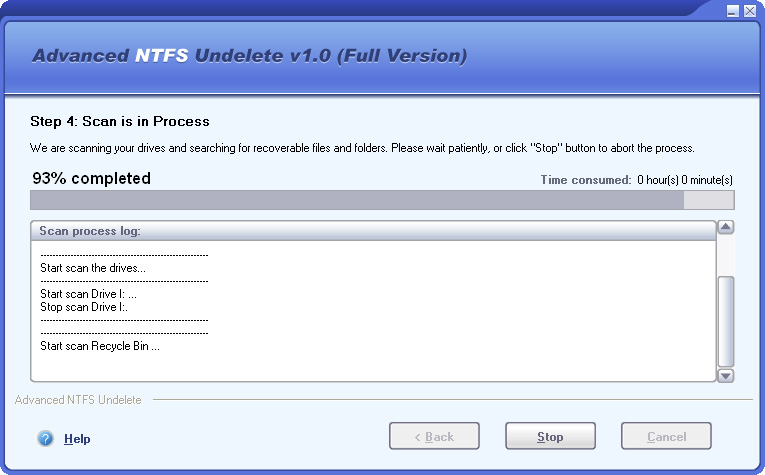Open the Help link
This screenshot has width=765, height=475.
pos(77,439)
